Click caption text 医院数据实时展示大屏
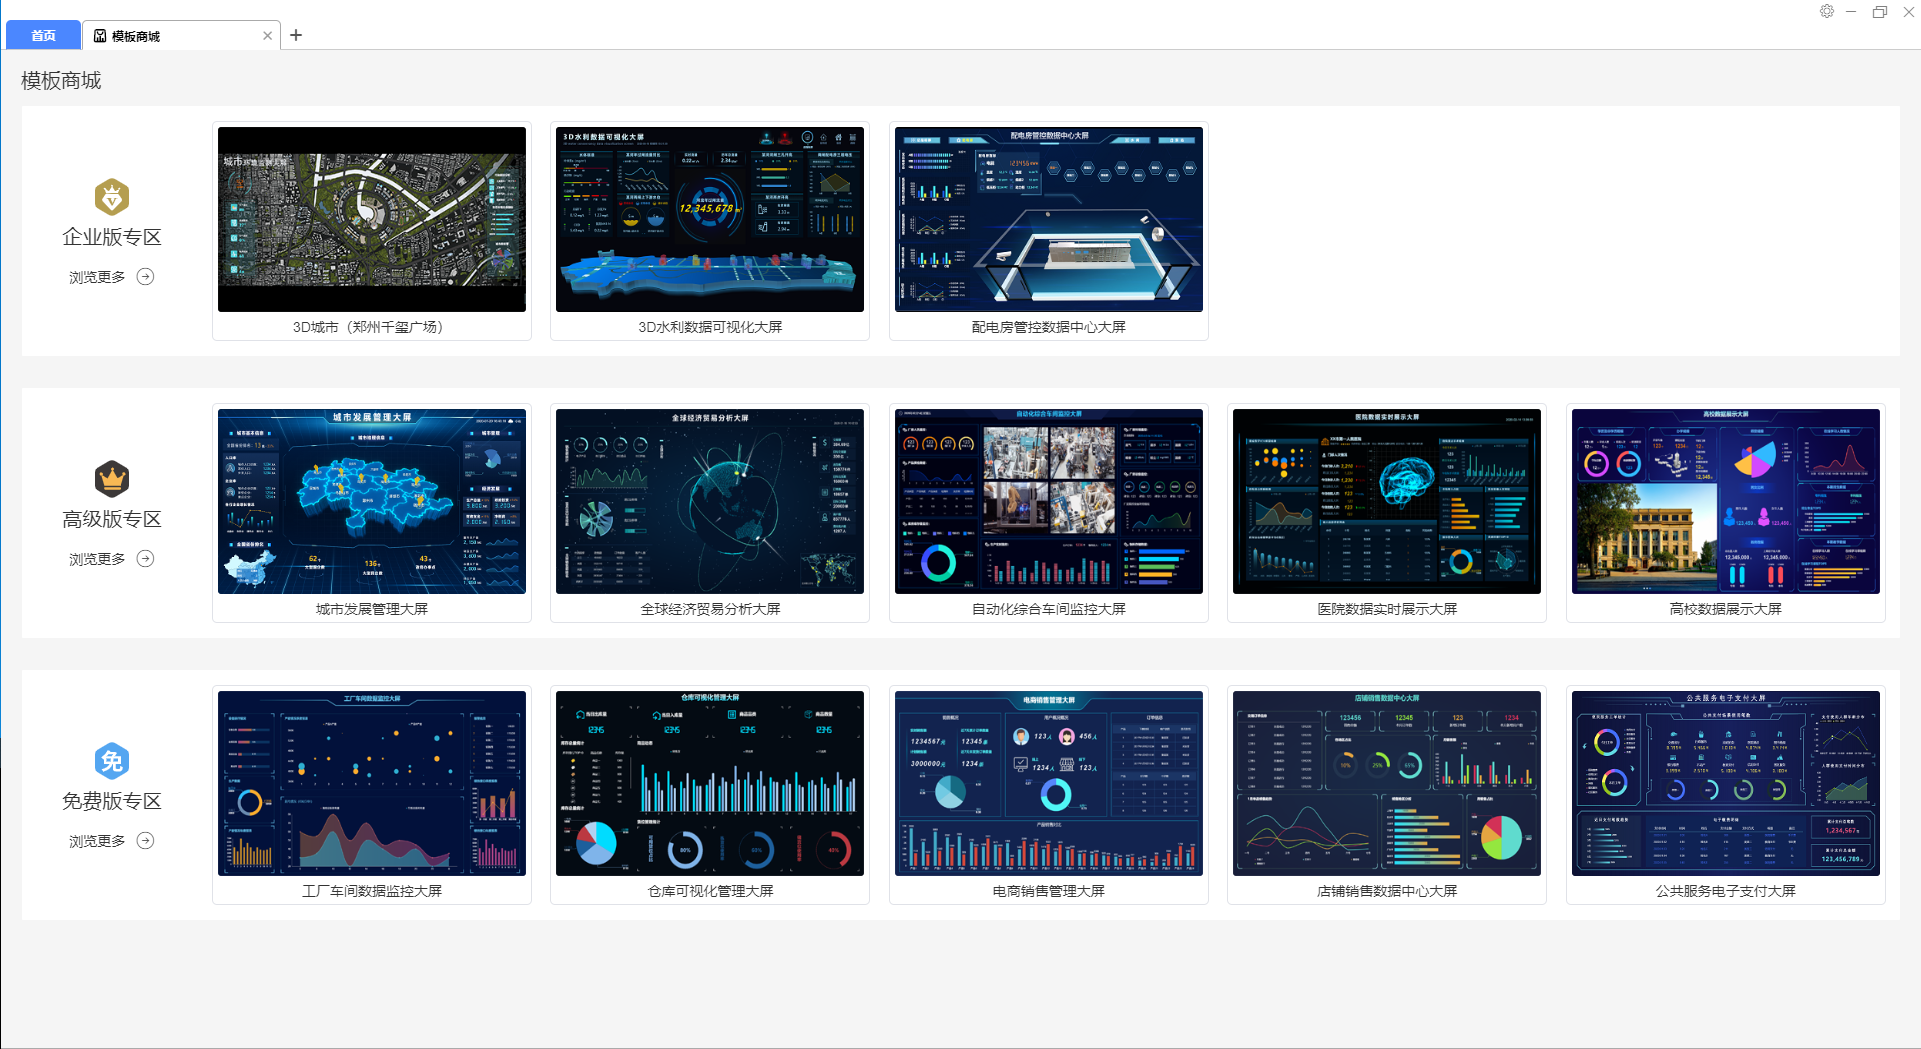The width and height of the screenshot is (1921, 1049). (x=1387, y=609)
